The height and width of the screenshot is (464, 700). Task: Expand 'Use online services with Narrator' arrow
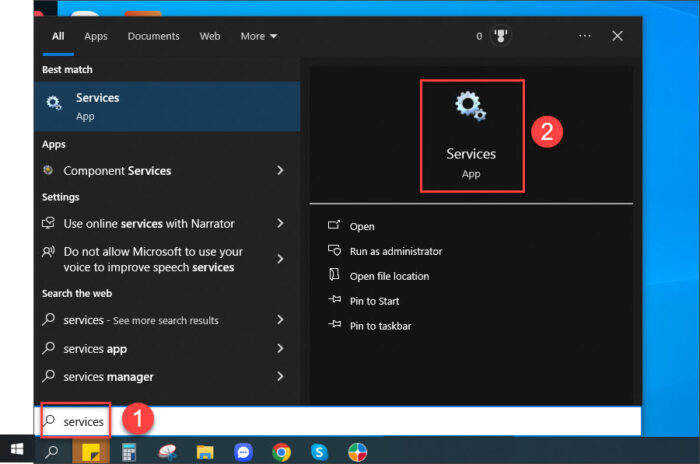point(280,223)
